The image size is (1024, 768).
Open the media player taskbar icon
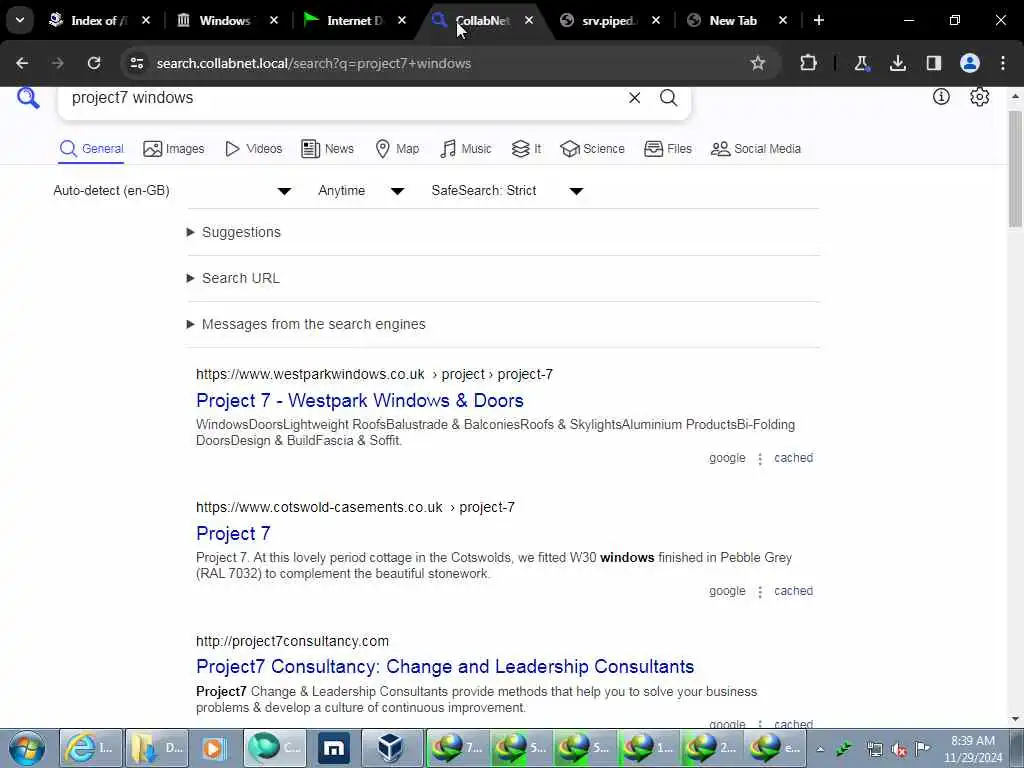tap(213, 748)
